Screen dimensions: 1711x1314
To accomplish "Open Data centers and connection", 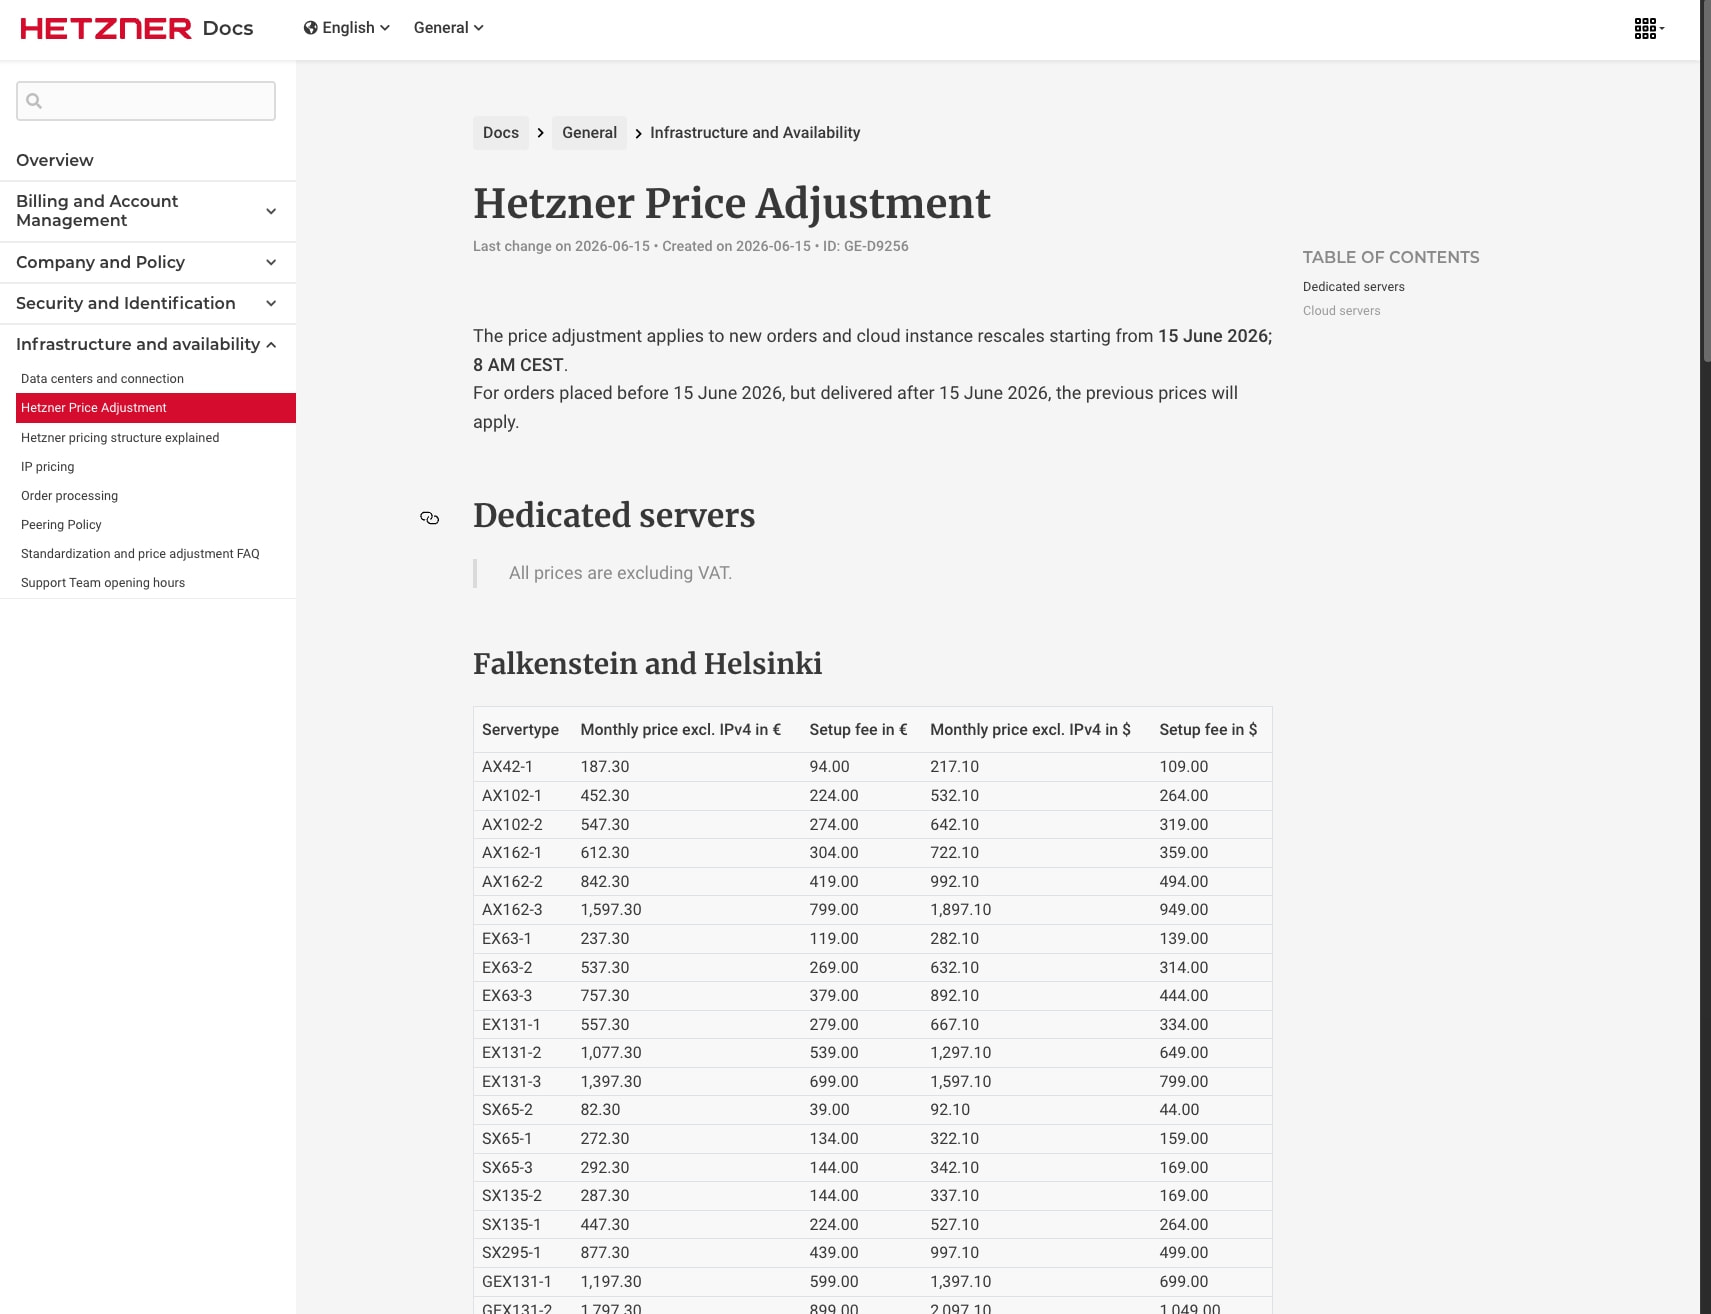I will pos(102,379).
